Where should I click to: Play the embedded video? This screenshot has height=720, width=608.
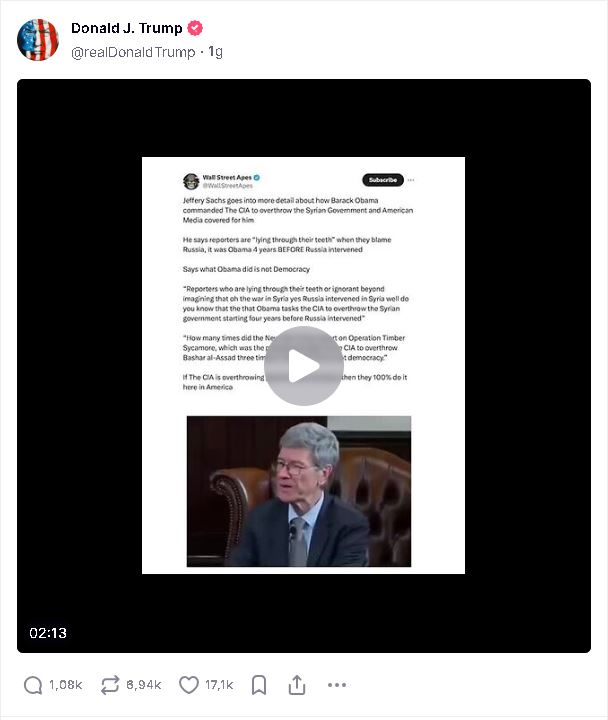click(x=304, y=366)
